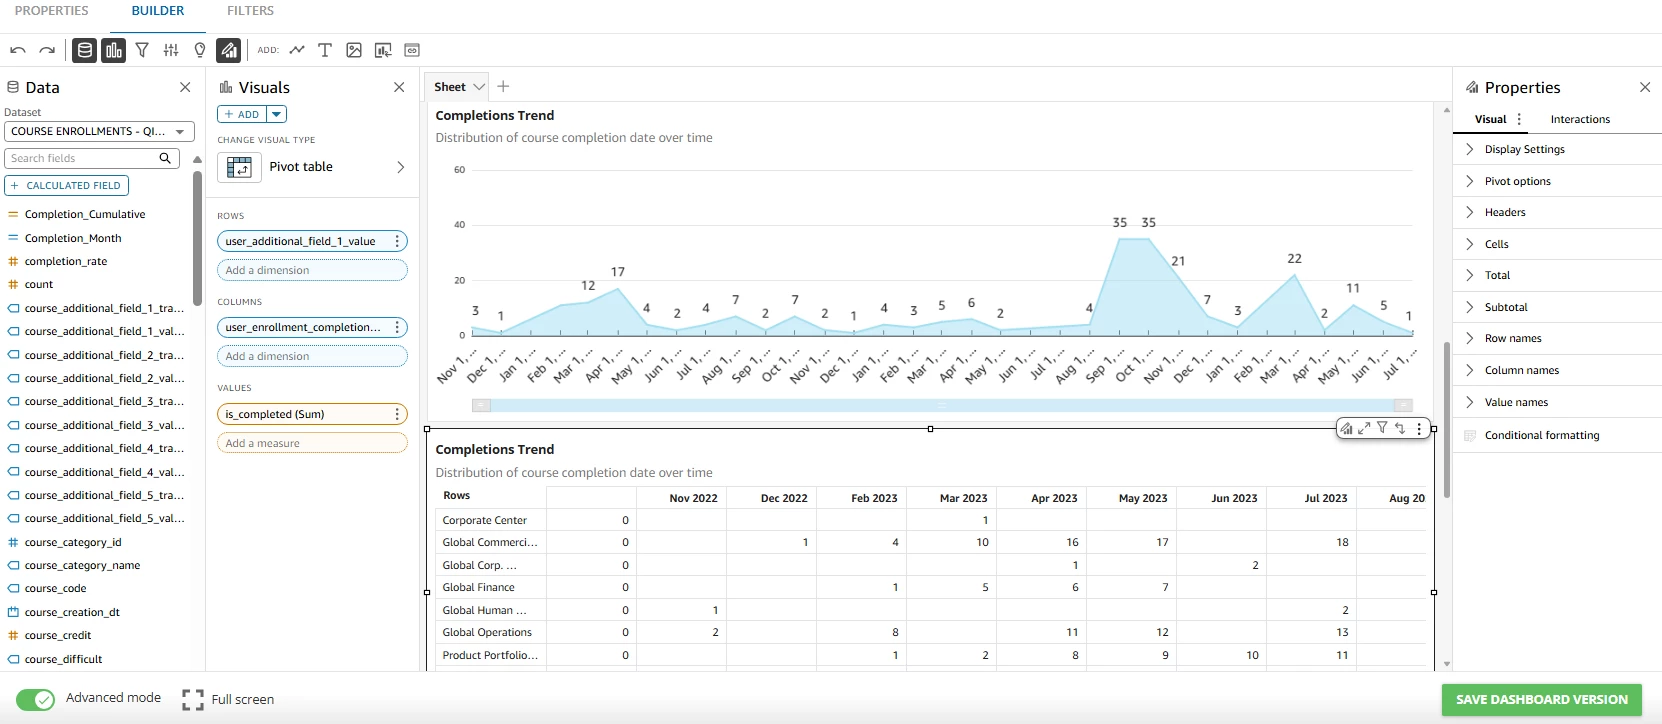Screen dimensions: 1662x724
Task: Click the chart's horizontal range slider bar
Action: coord(942,405)
